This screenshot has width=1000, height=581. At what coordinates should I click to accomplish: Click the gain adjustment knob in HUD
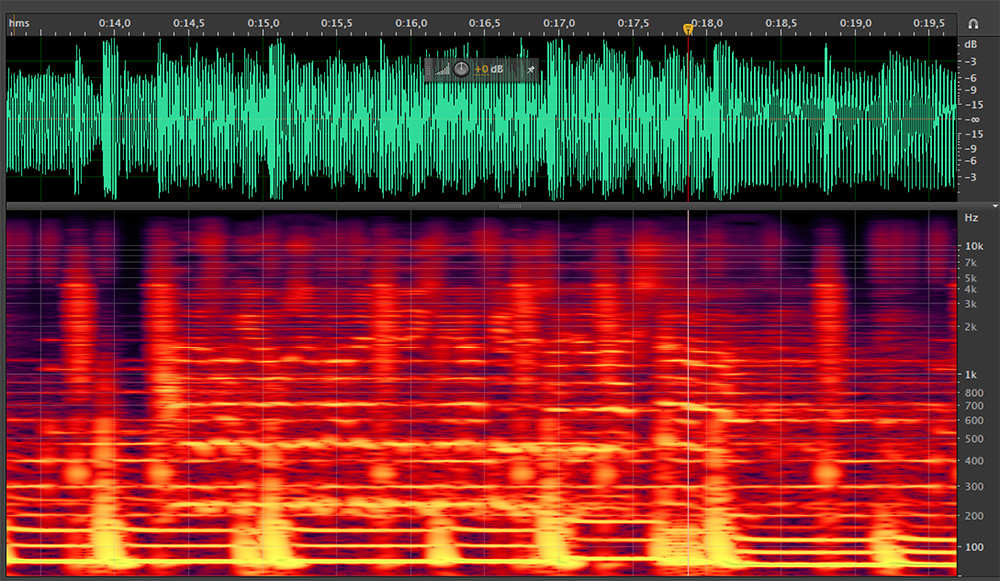coord(460,69)
